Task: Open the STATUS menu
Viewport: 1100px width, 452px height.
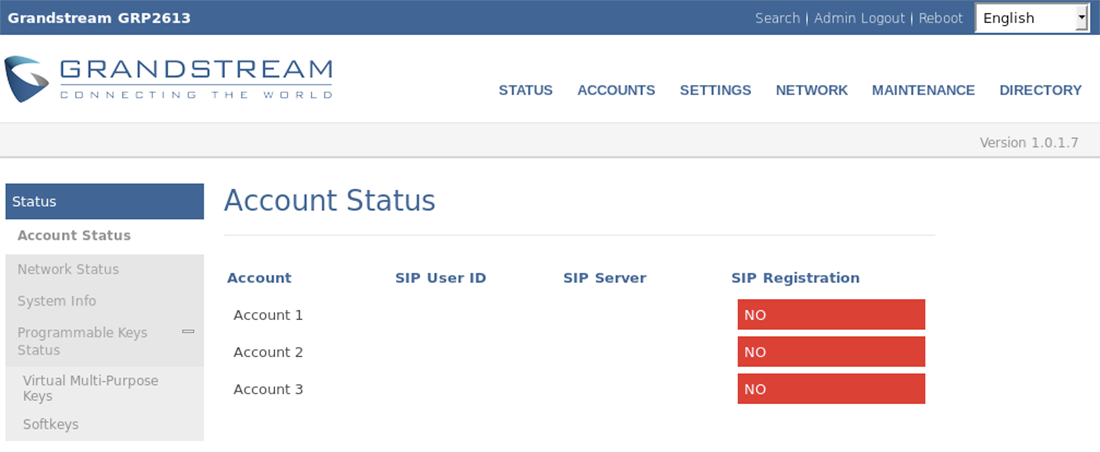Action: [525, 90]
